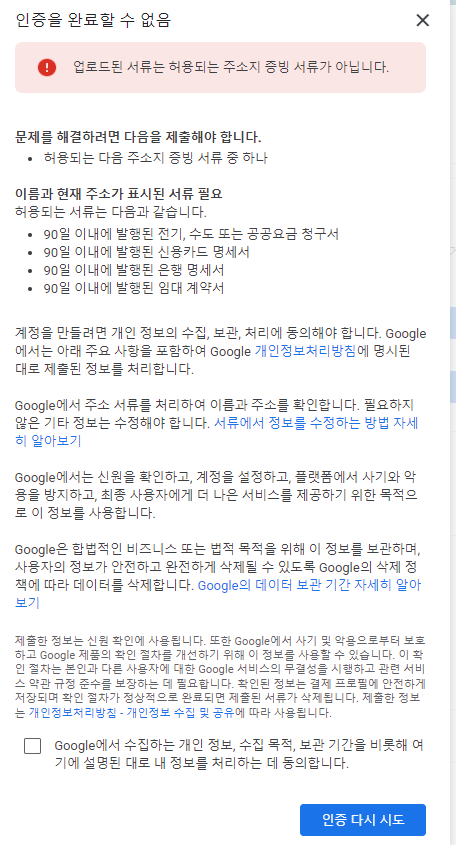This screenshot has width=456, height=845.
Task: Select the 신용카드 명세서 bullet item
Action: click(x=147, y=252)
